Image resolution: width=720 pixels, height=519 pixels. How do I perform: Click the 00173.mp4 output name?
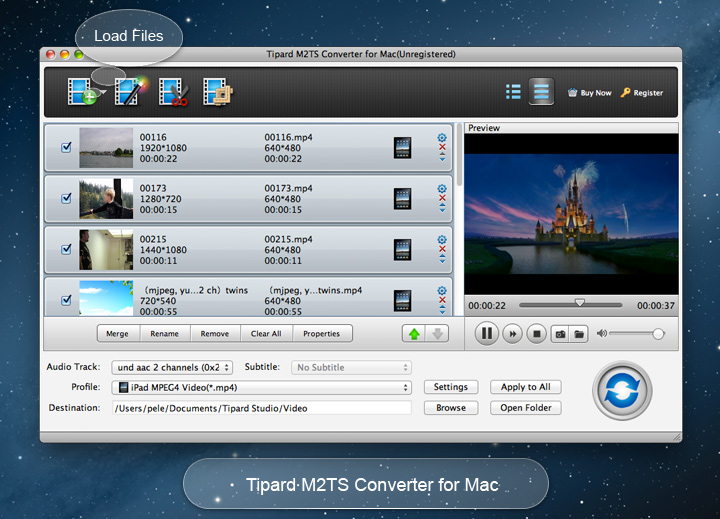pos(288,188)
